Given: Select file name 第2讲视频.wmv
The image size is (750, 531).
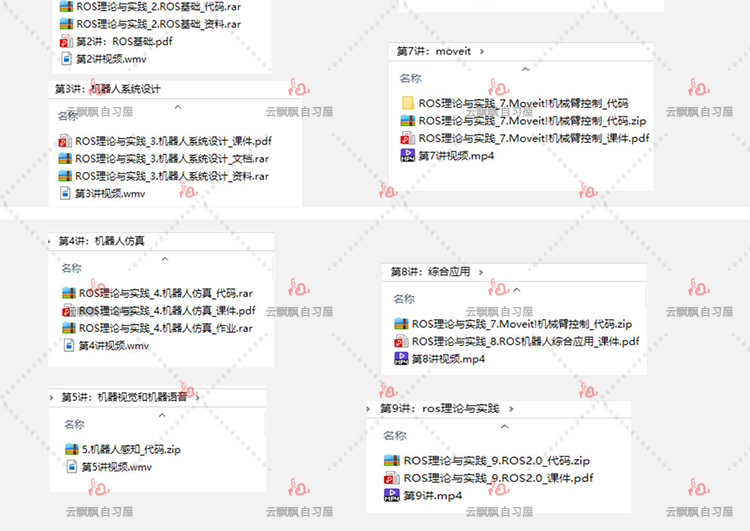Looking at the screenshot, I should (x=111, y=59).
